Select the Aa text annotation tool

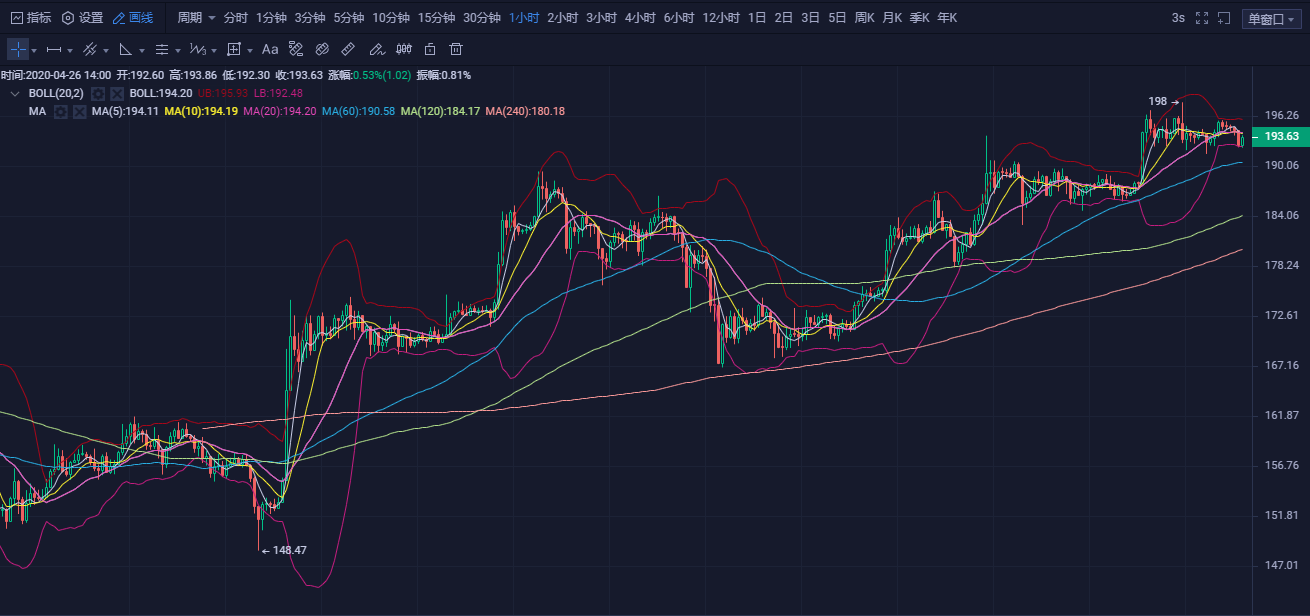pyautogui.click(x=270, y=49)
